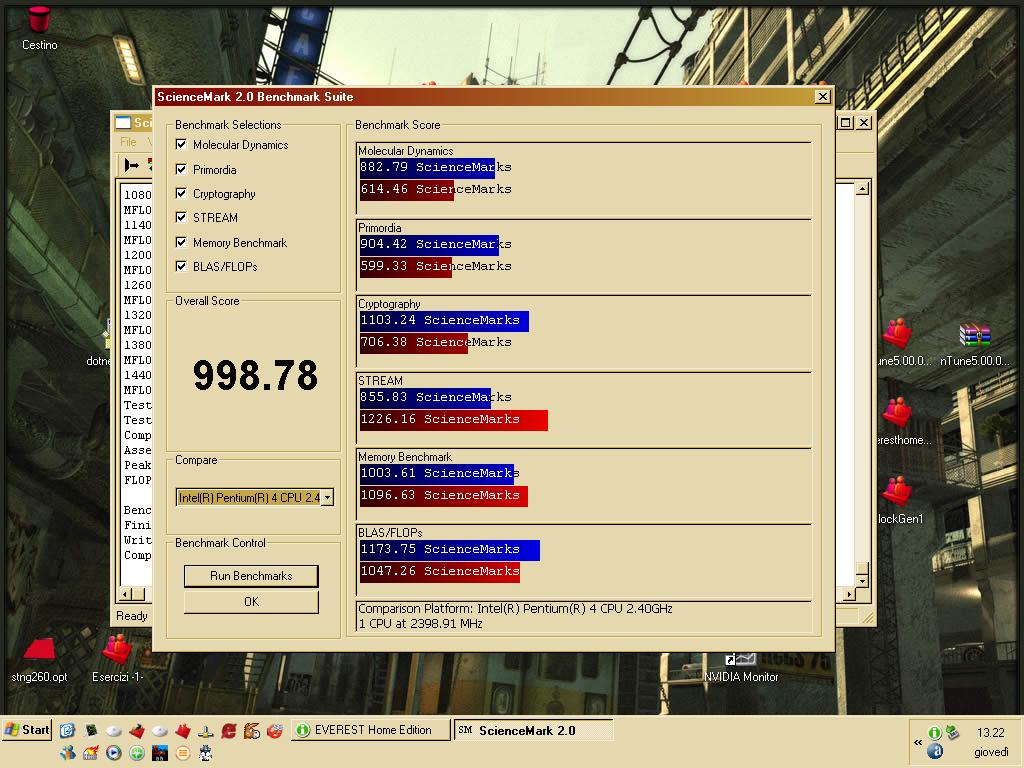Click blue Show Desktop quick launch icon

[67, 730]
